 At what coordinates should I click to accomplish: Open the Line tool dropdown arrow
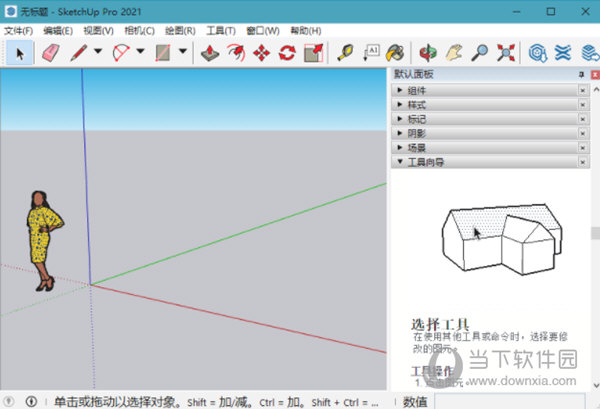click(98, 51)
